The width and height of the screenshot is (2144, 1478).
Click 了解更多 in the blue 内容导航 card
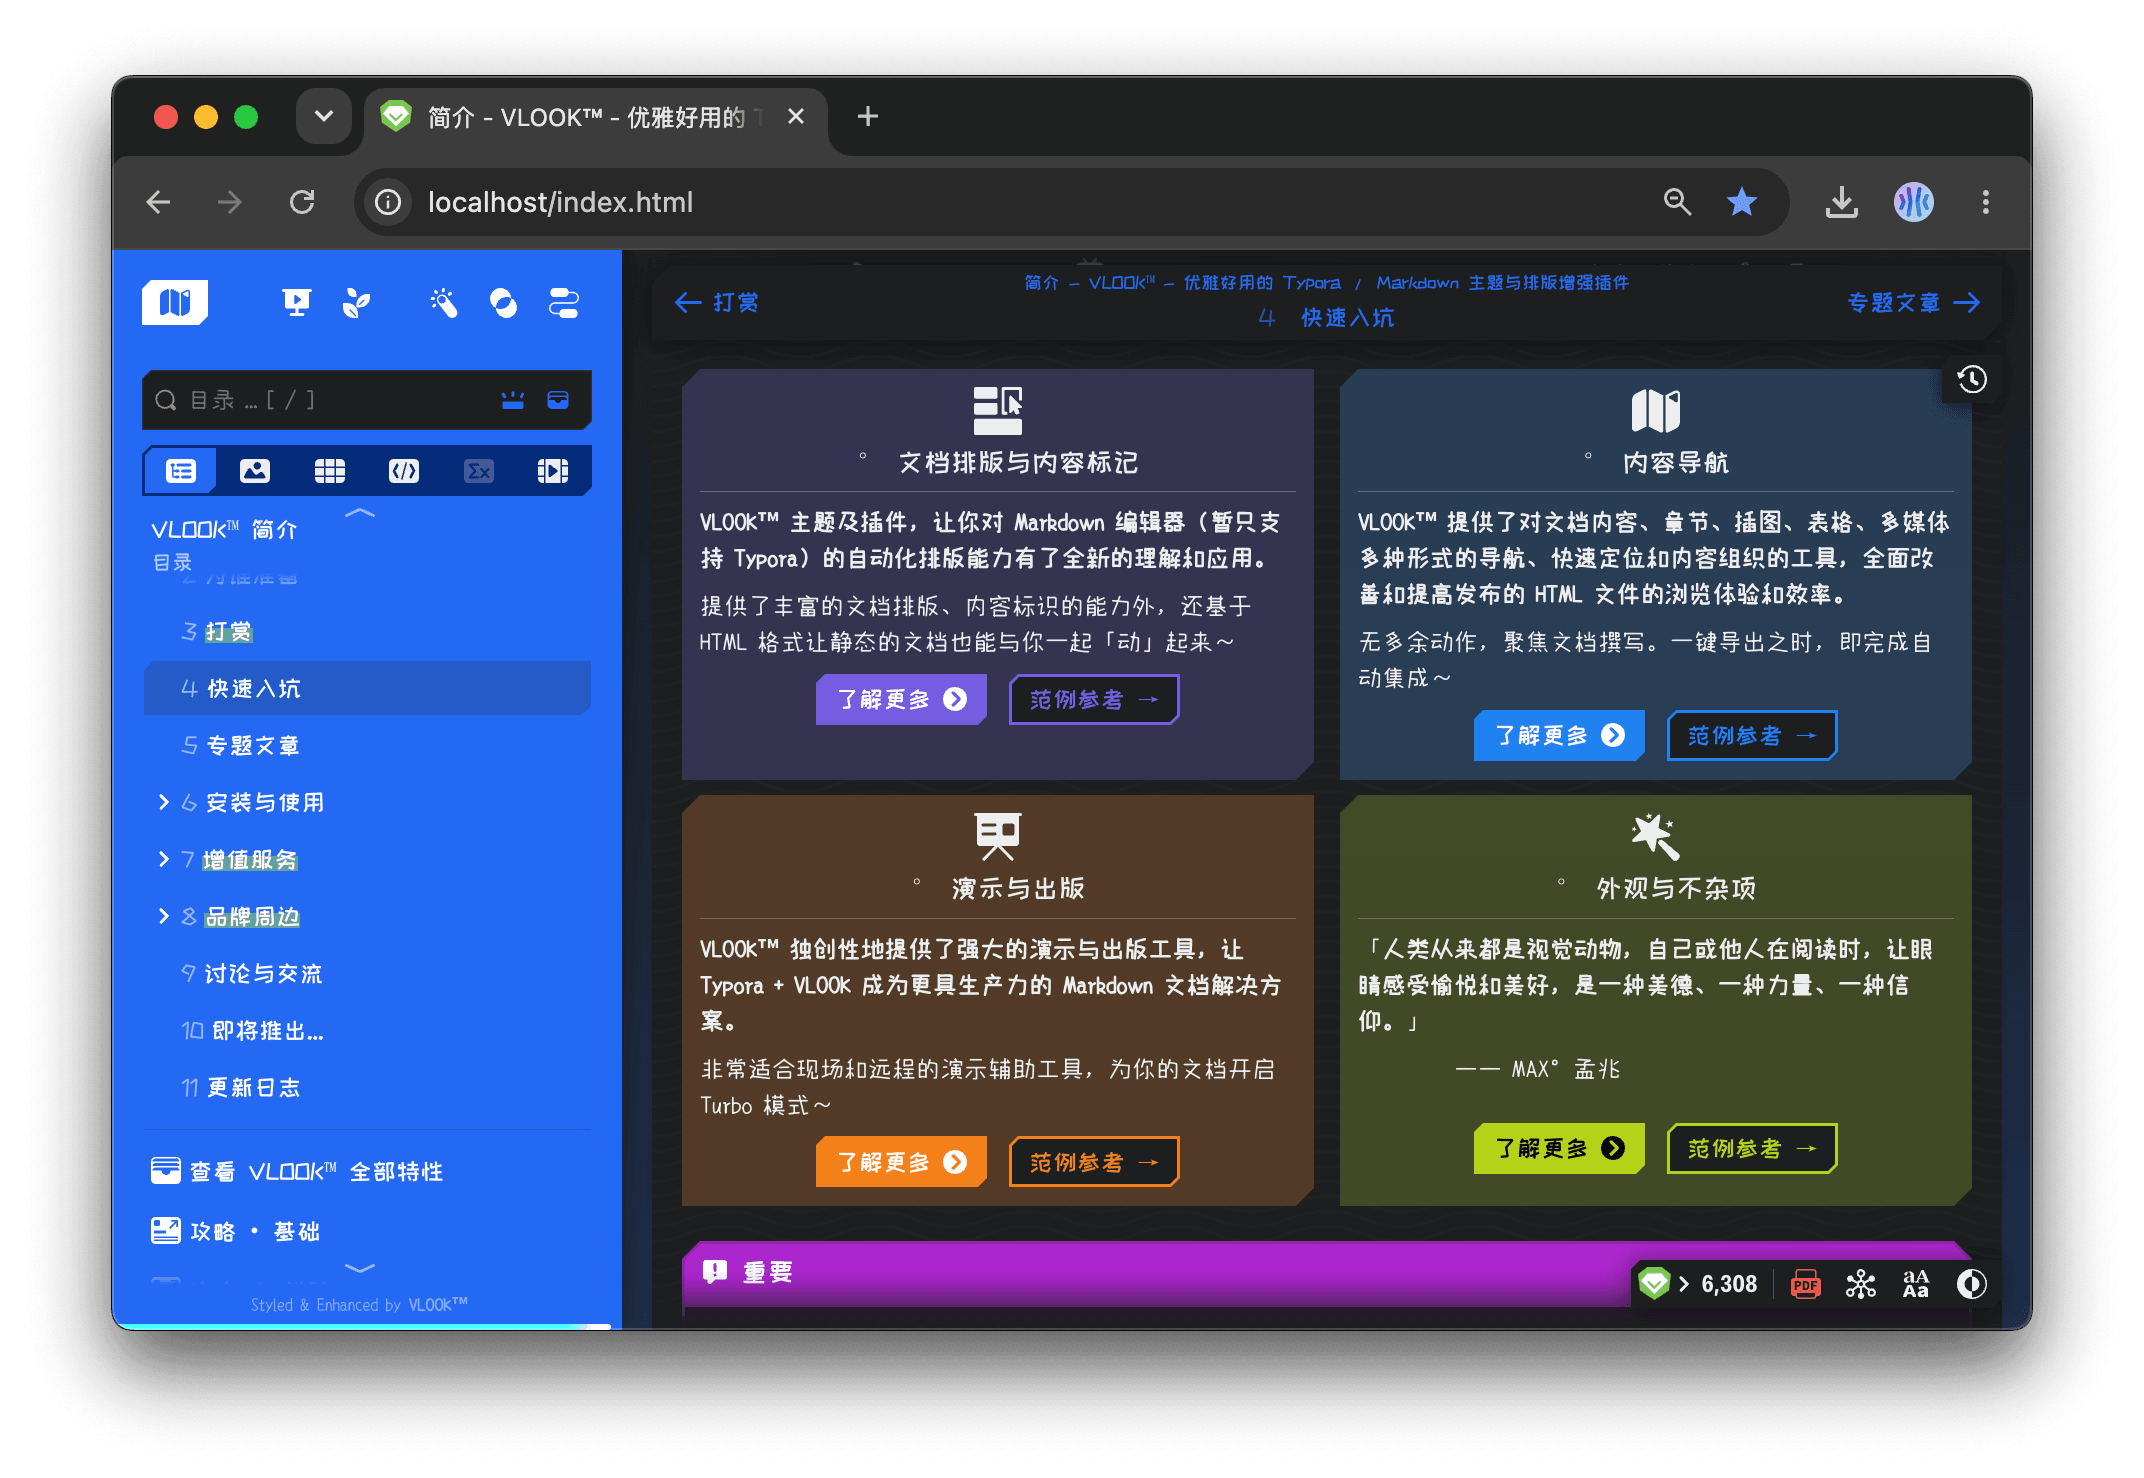tap(1559, 735)
